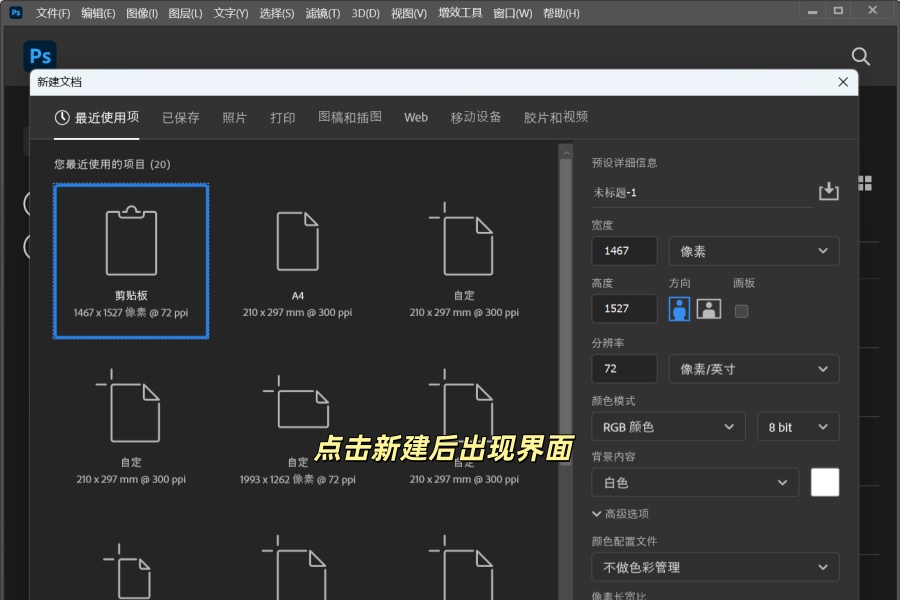Open the 视图(V) menu
Image resolution: width=900 pixels, height=600 pixels.
[x=409, y=13]
